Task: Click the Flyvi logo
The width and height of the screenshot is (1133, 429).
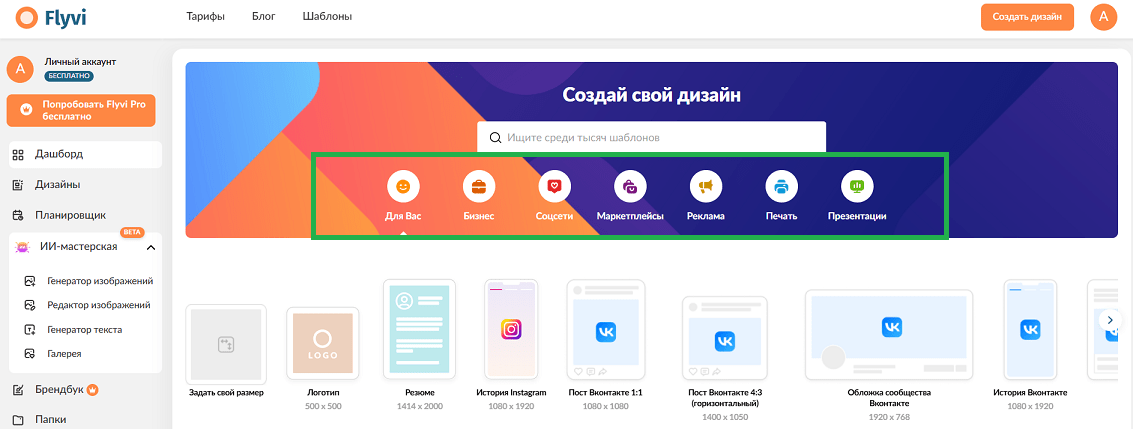Action: [x=51, y=17]
